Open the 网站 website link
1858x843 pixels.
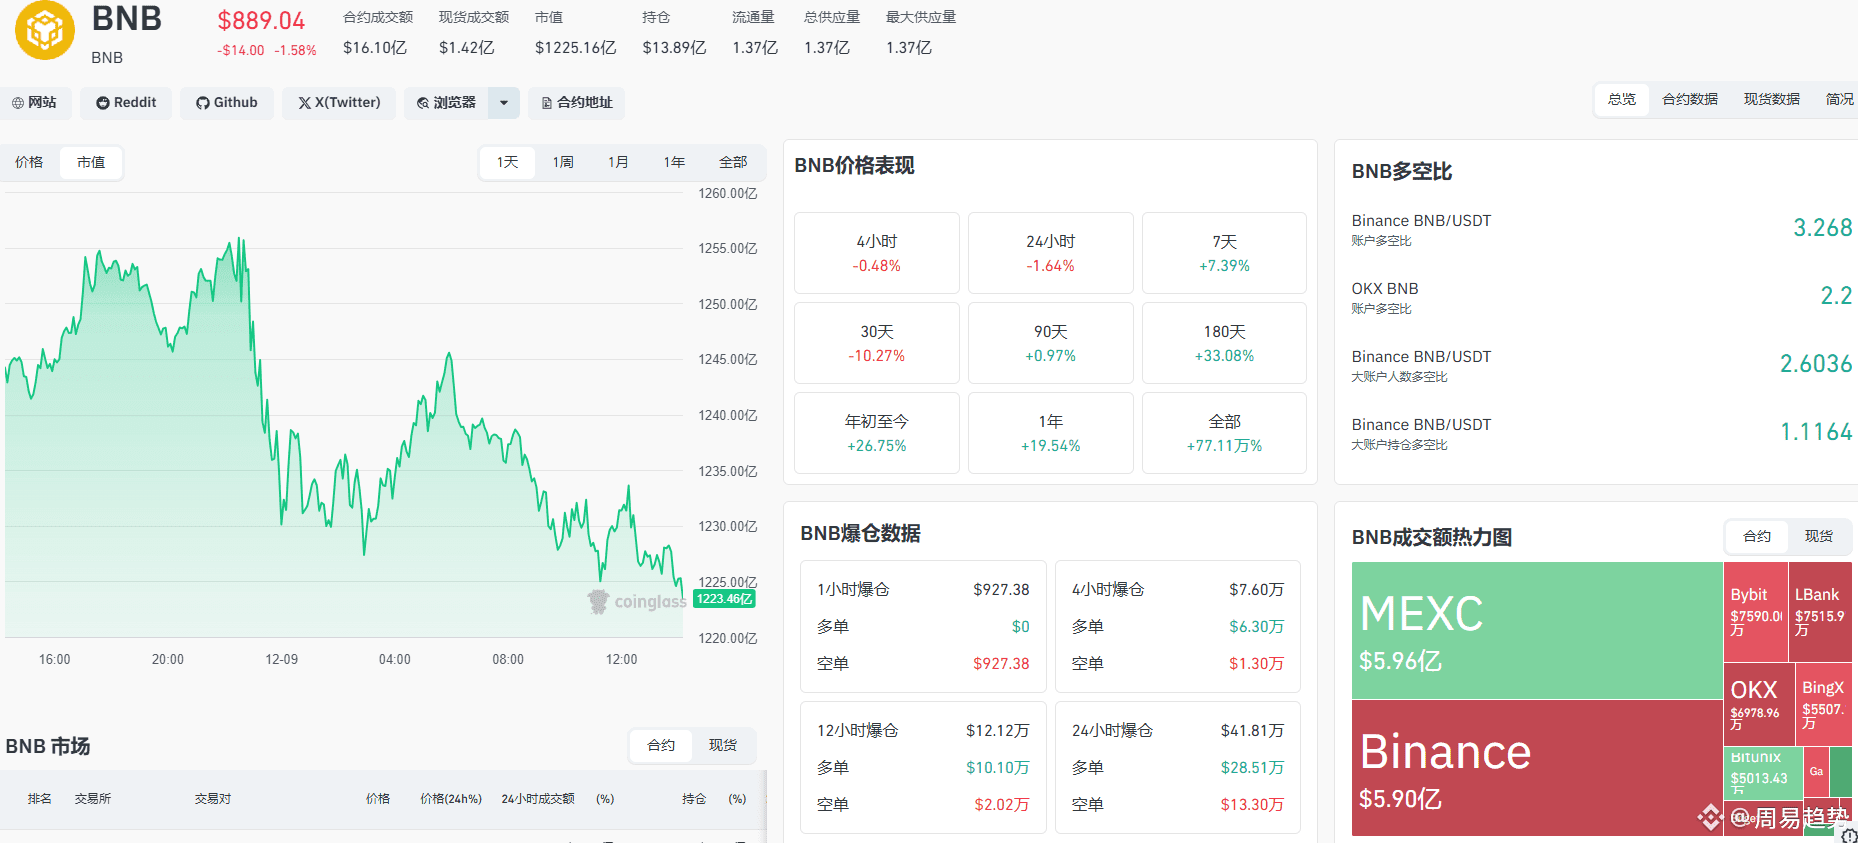coord(34,103)
